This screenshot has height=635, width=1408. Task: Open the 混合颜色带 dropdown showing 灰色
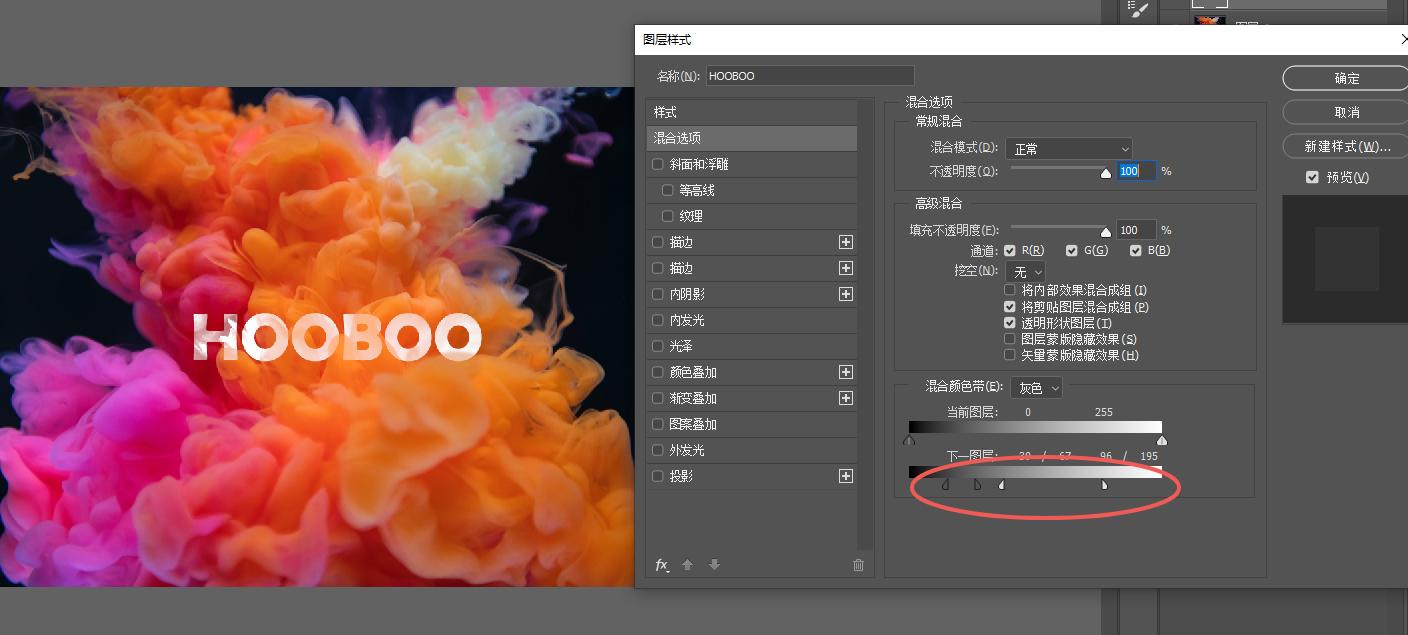(1036, 388)
